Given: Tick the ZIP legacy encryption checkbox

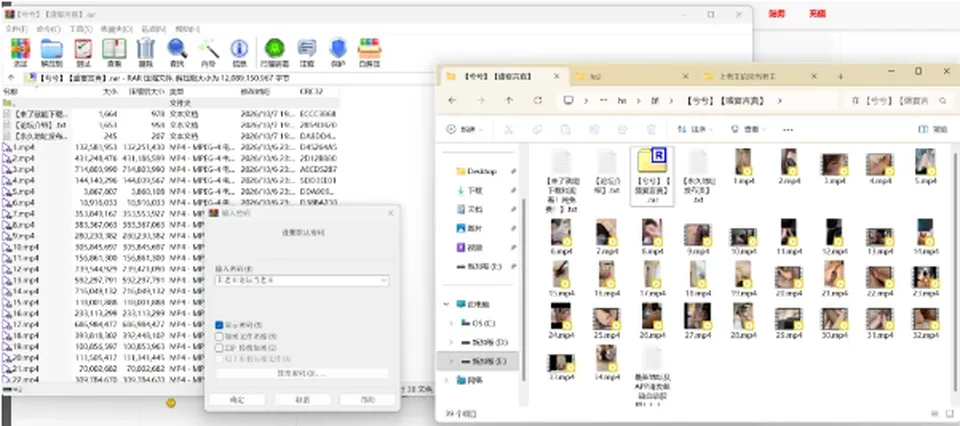Looking at the screenshot, I should (x=220, y=348).
